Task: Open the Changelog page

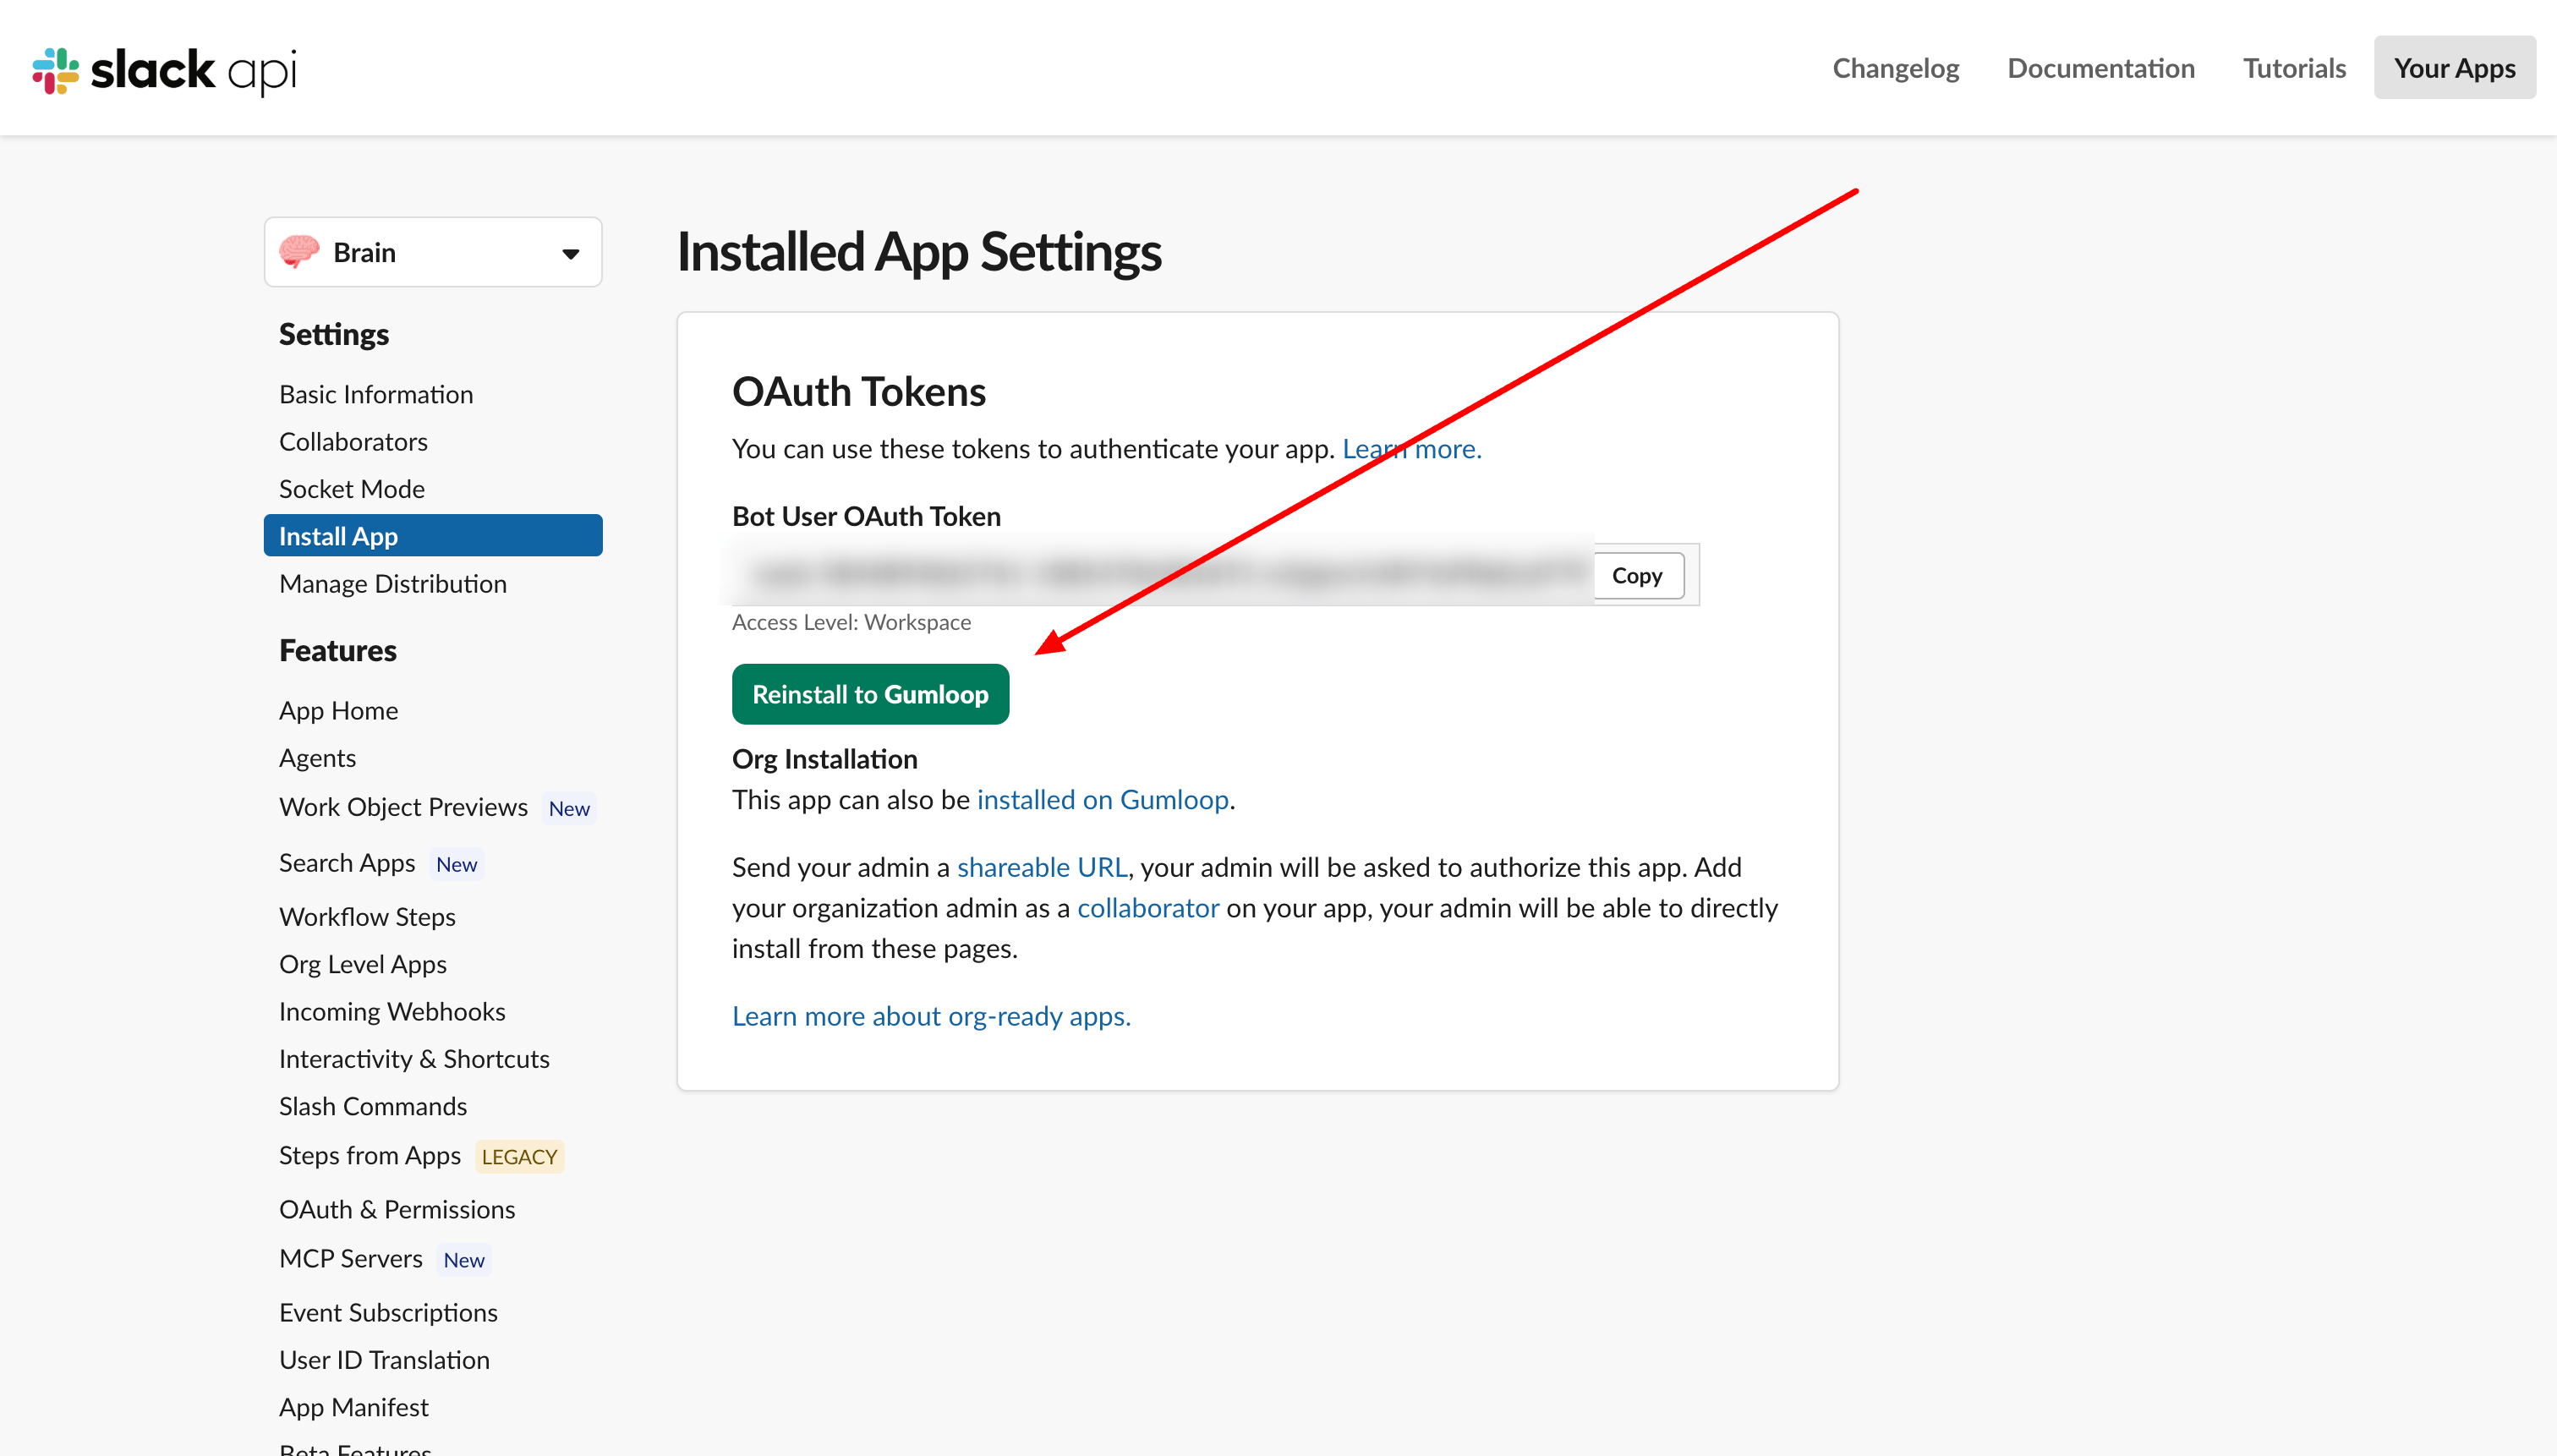Action: pyautogui.click(x=1895, y=68)
